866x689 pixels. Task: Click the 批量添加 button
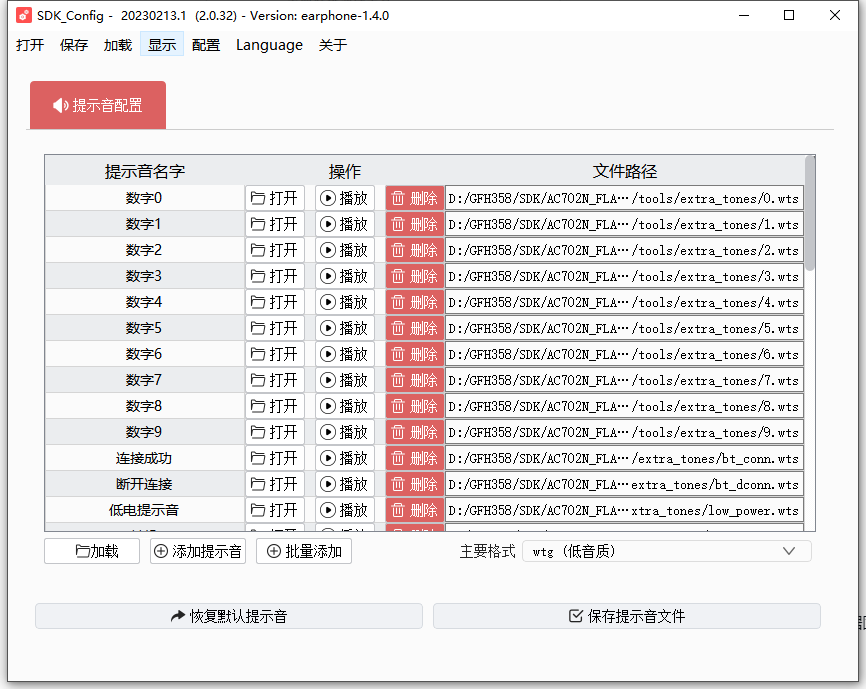304,551
